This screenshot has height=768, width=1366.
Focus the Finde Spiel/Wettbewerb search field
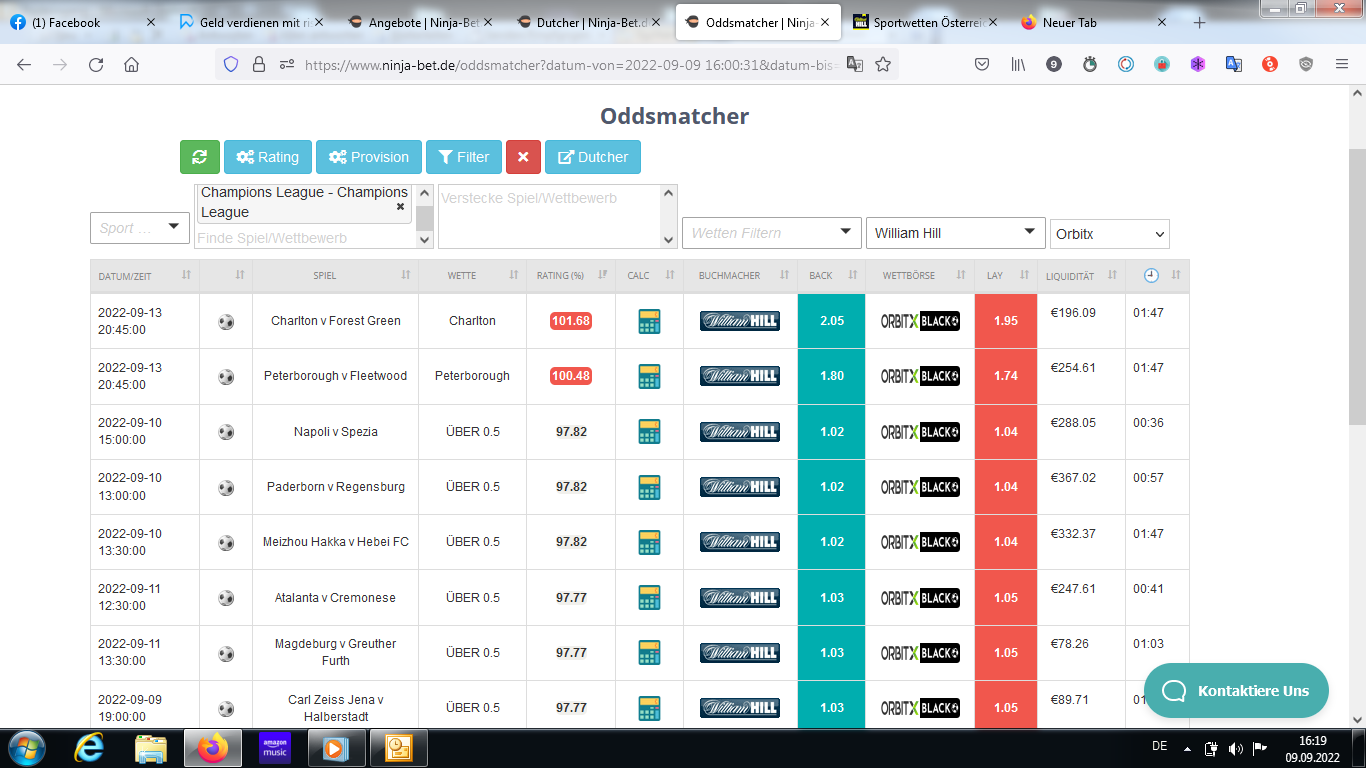[x=305, y=238]
